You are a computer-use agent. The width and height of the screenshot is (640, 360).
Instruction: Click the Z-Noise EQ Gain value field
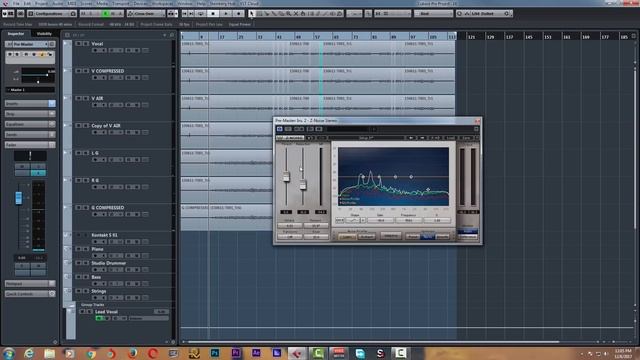click(x=380, y=220)
